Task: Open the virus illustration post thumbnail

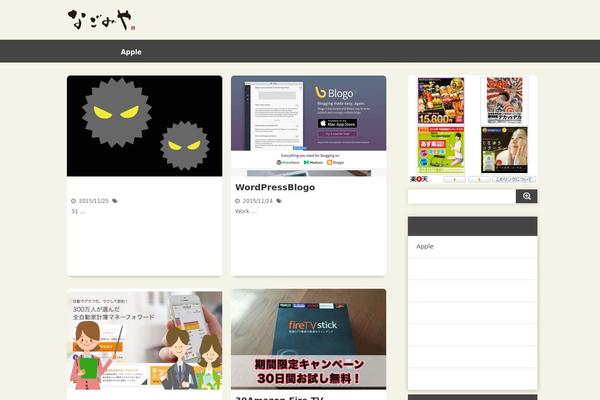Action: pos(144,126)
